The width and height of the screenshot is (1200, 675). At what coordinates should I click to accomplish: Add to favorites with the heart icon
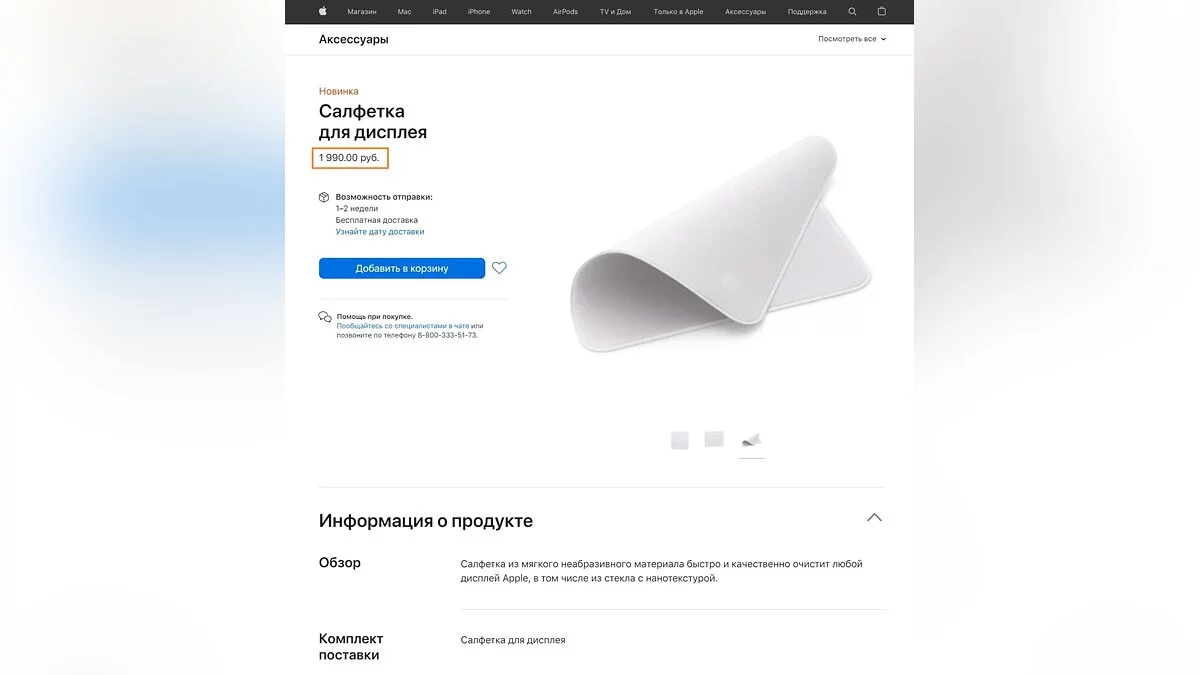click(x=499, y=268)
